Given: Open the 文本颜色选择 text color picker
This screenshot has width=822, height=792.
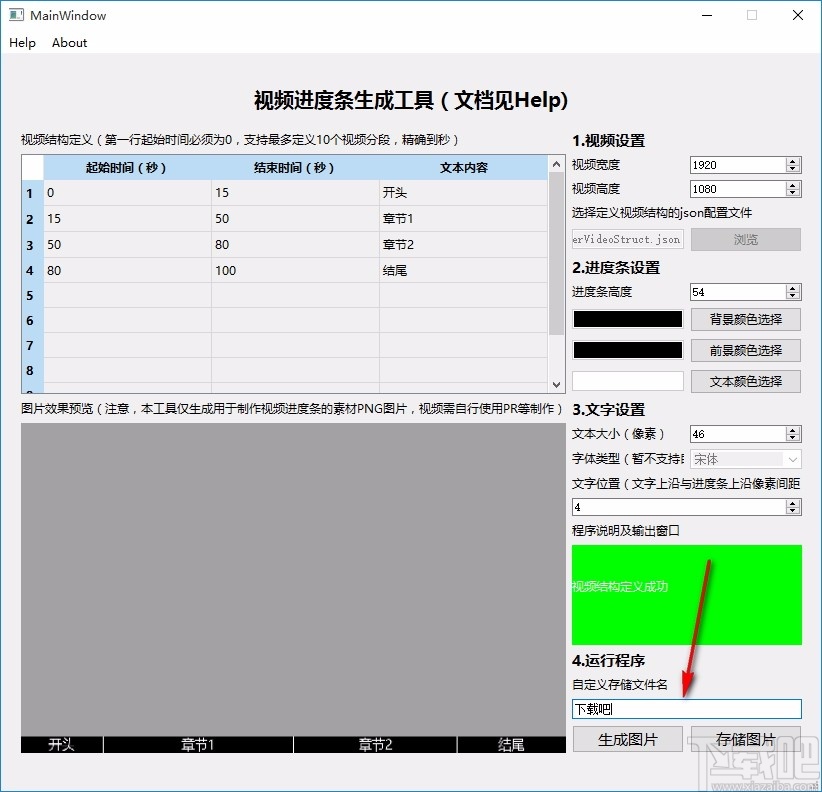Looking at the screenshot, I should pos(745,381).
